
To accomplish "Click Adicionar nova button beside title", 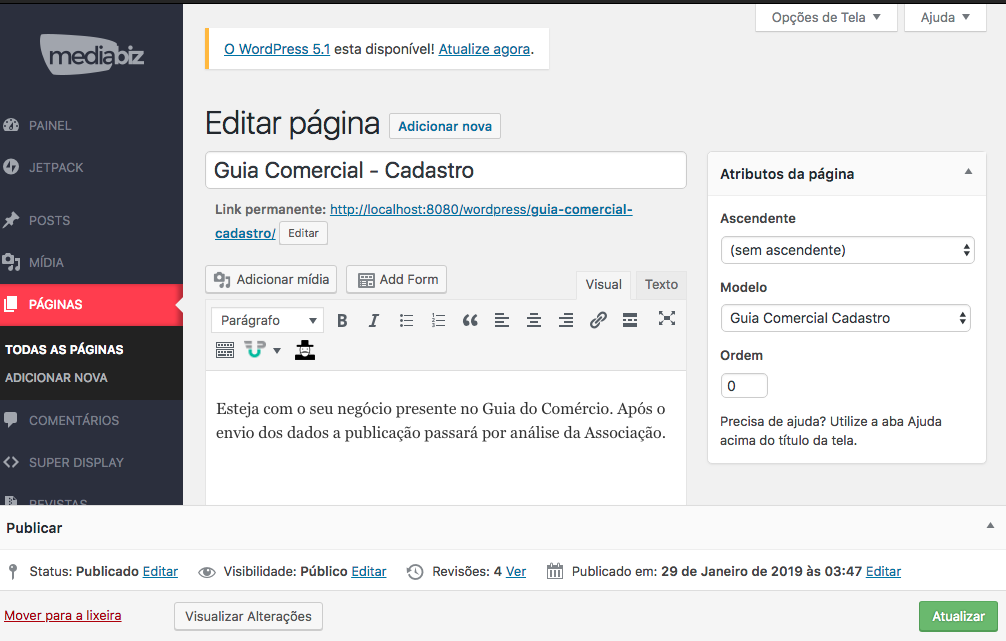I will coord(445,126).
